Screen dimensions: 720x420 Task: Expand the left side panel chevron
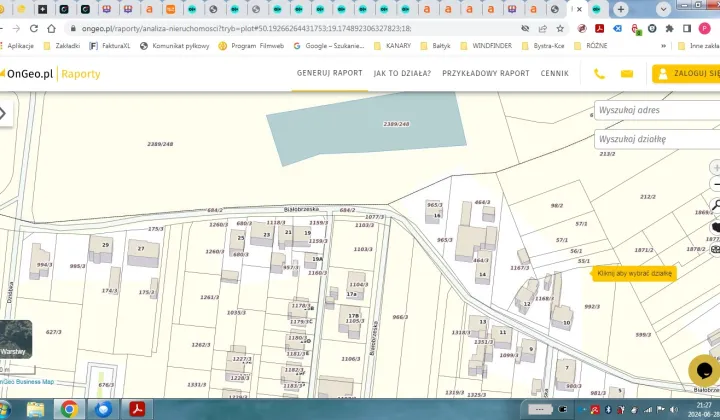point(3,113)
